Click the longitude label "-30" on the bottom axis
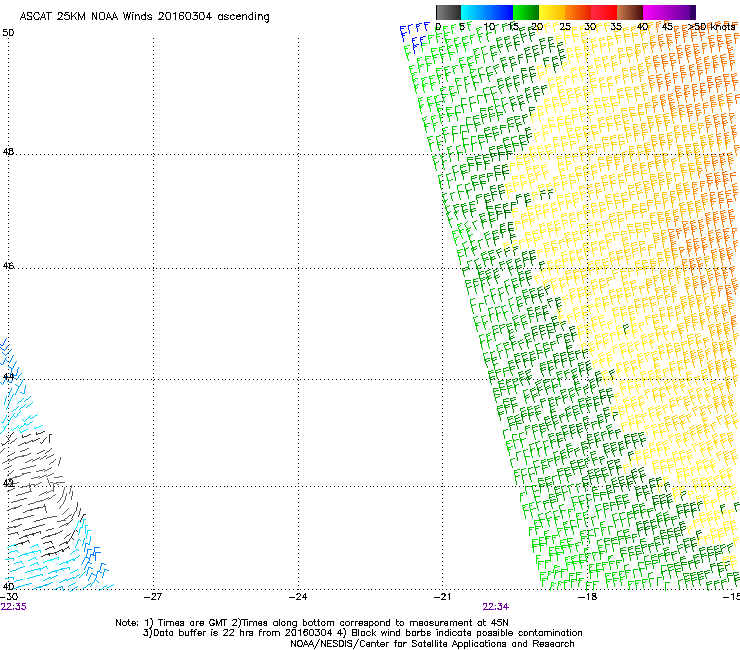 pos(9,597)
